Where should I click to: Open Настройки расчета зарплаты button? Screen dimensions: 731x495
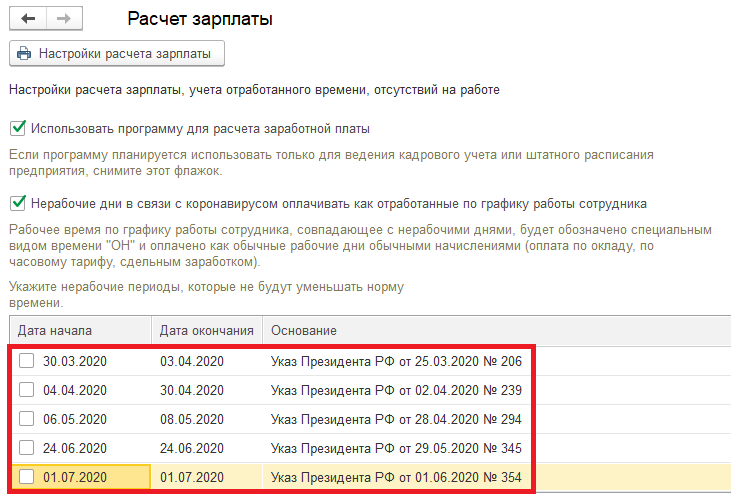point(117,54)
